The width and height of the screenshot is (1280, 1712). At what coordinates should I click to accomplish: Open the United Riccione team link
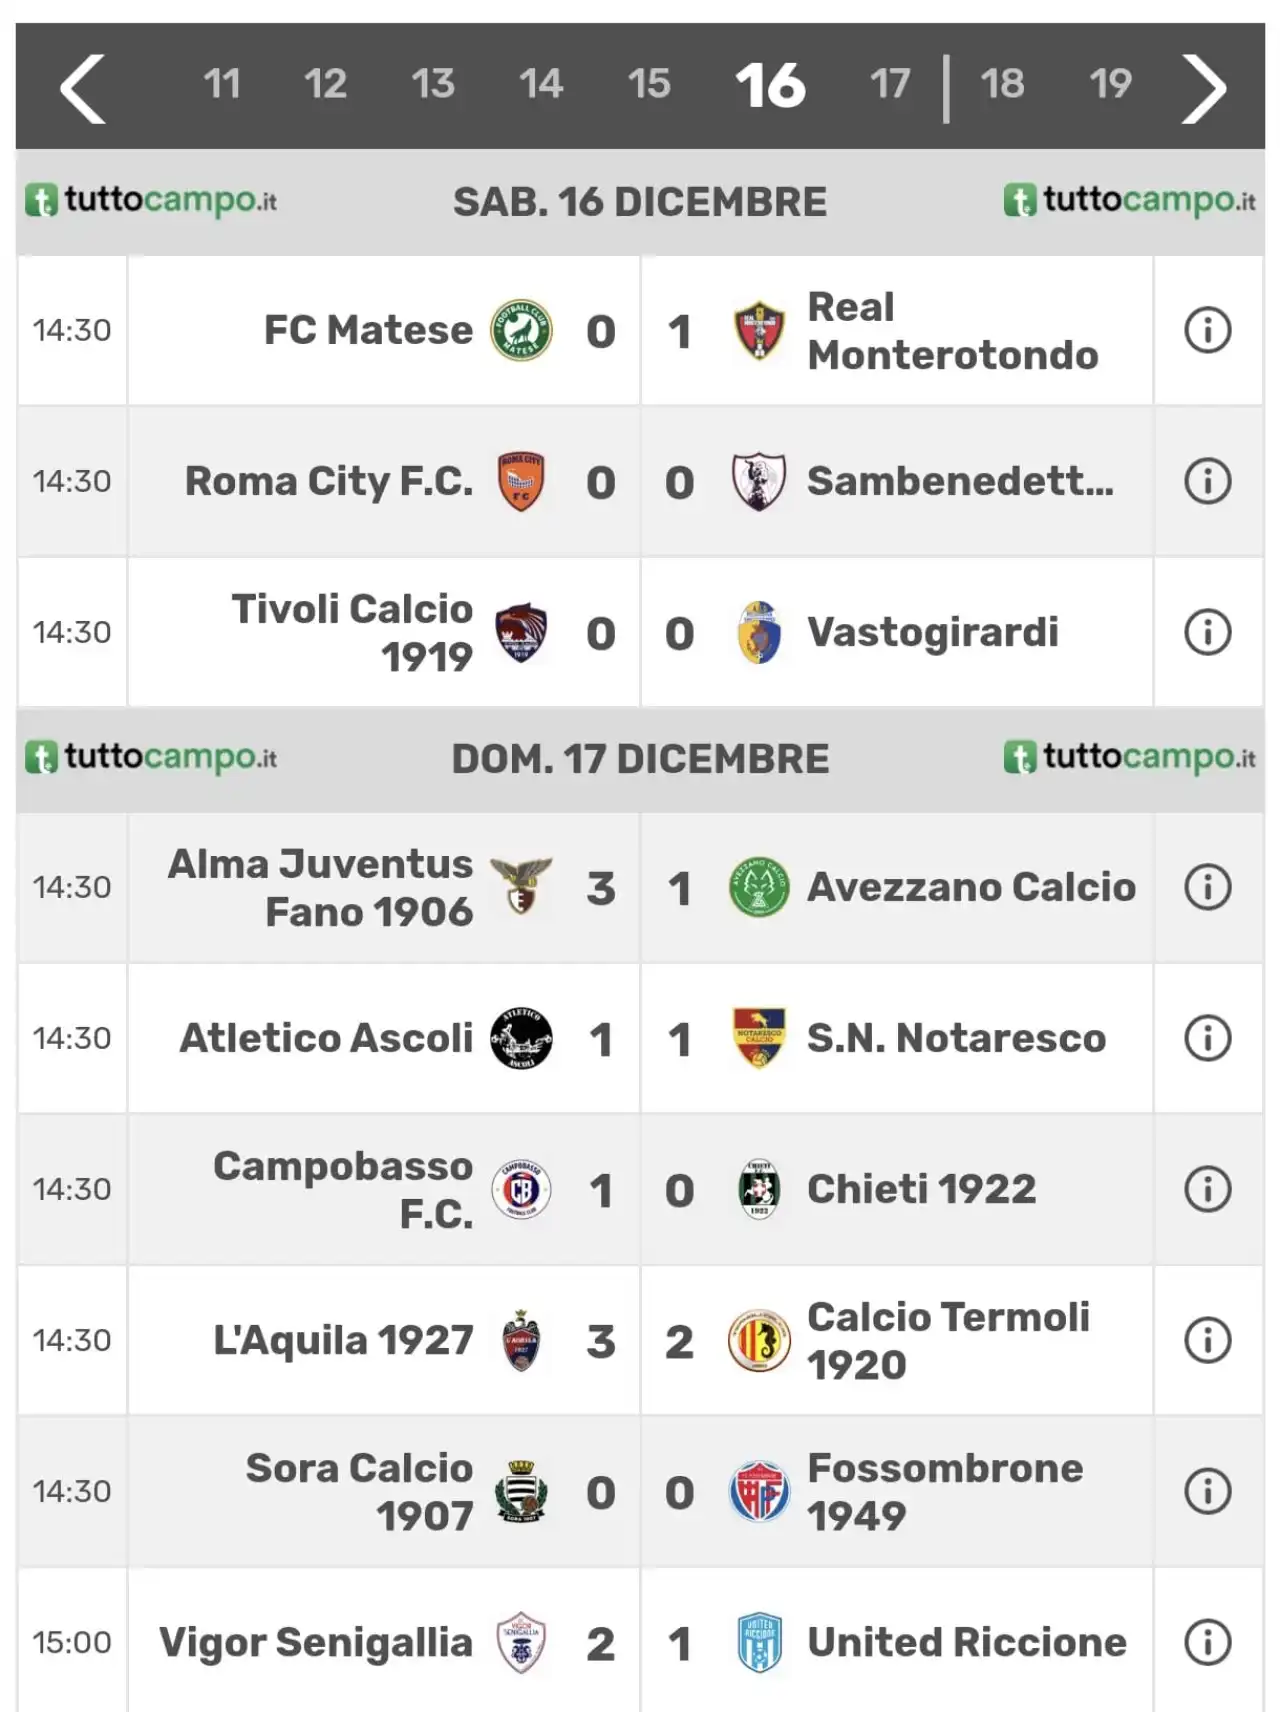[x=967, y=1643]
